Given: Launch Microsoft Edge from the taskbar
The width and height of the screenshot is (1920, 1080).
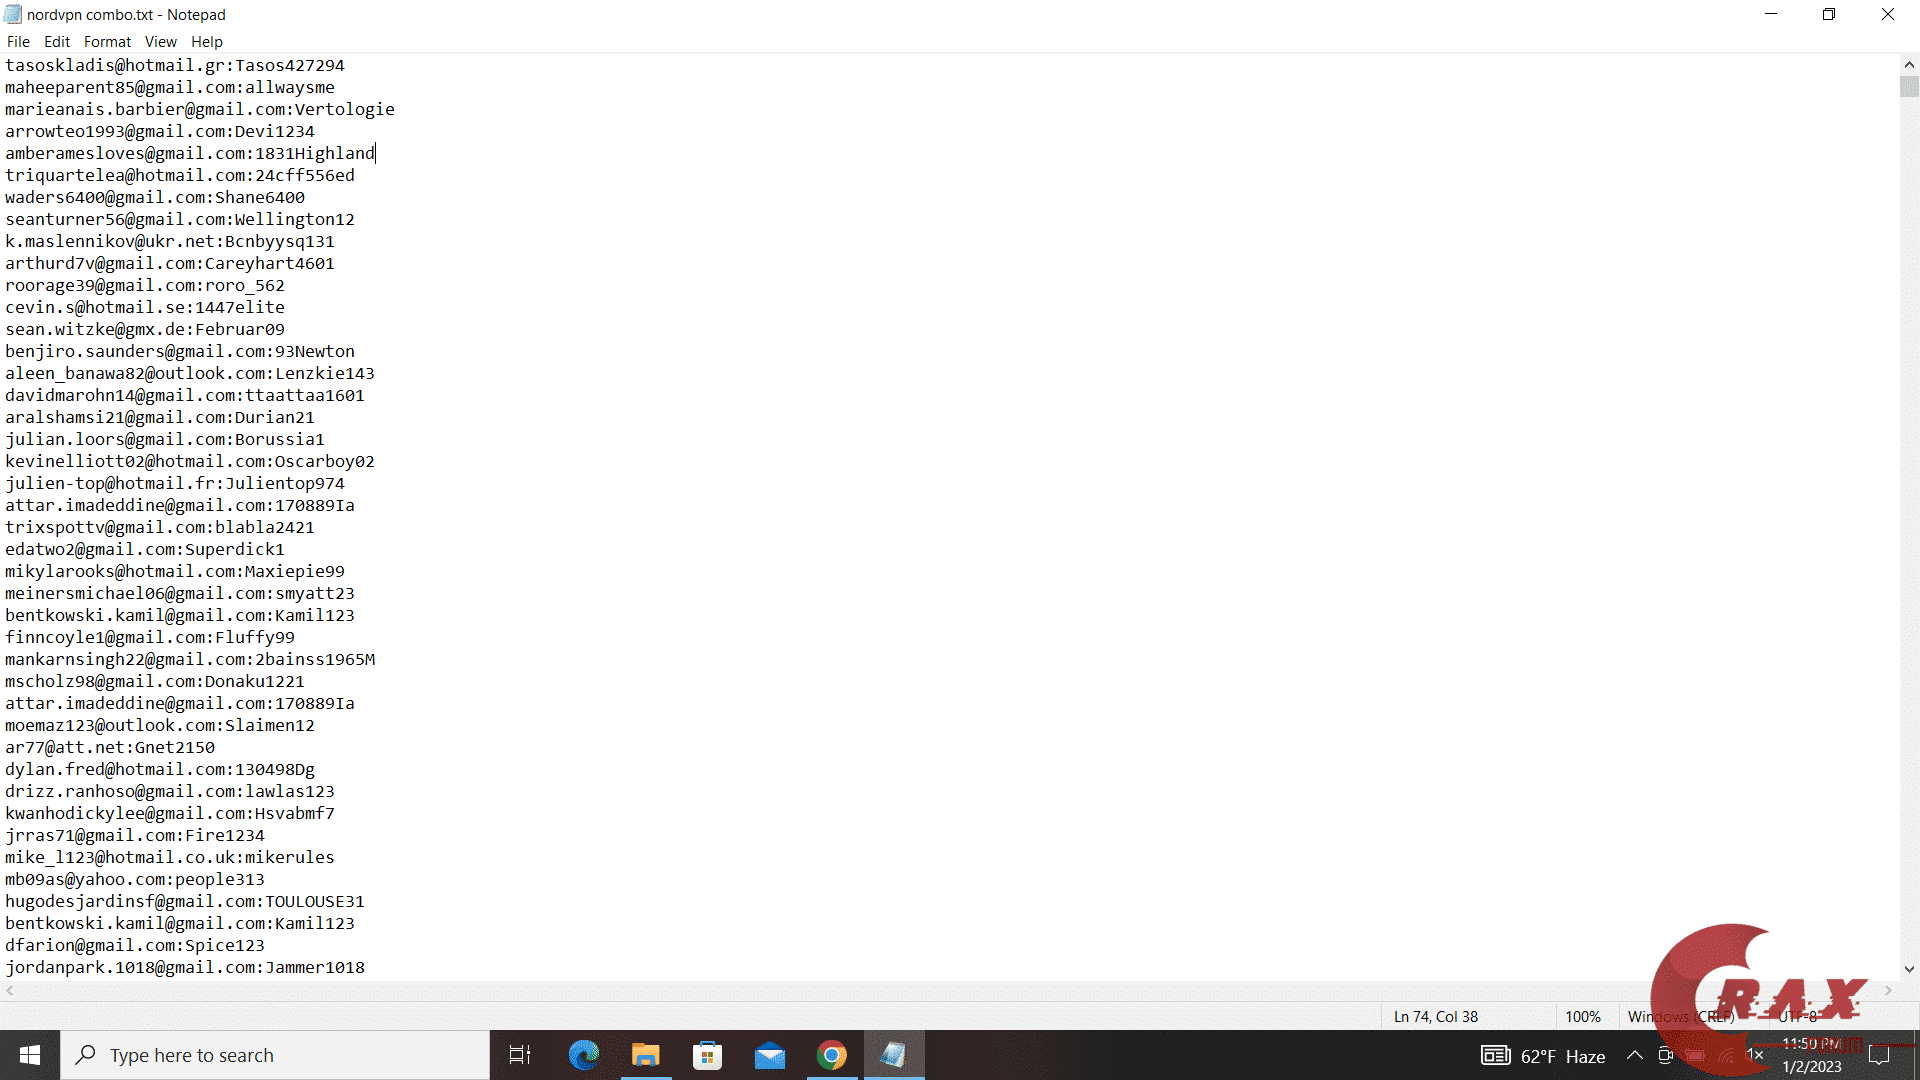Looking at the screenshot, I should [x=584, y=1055].
